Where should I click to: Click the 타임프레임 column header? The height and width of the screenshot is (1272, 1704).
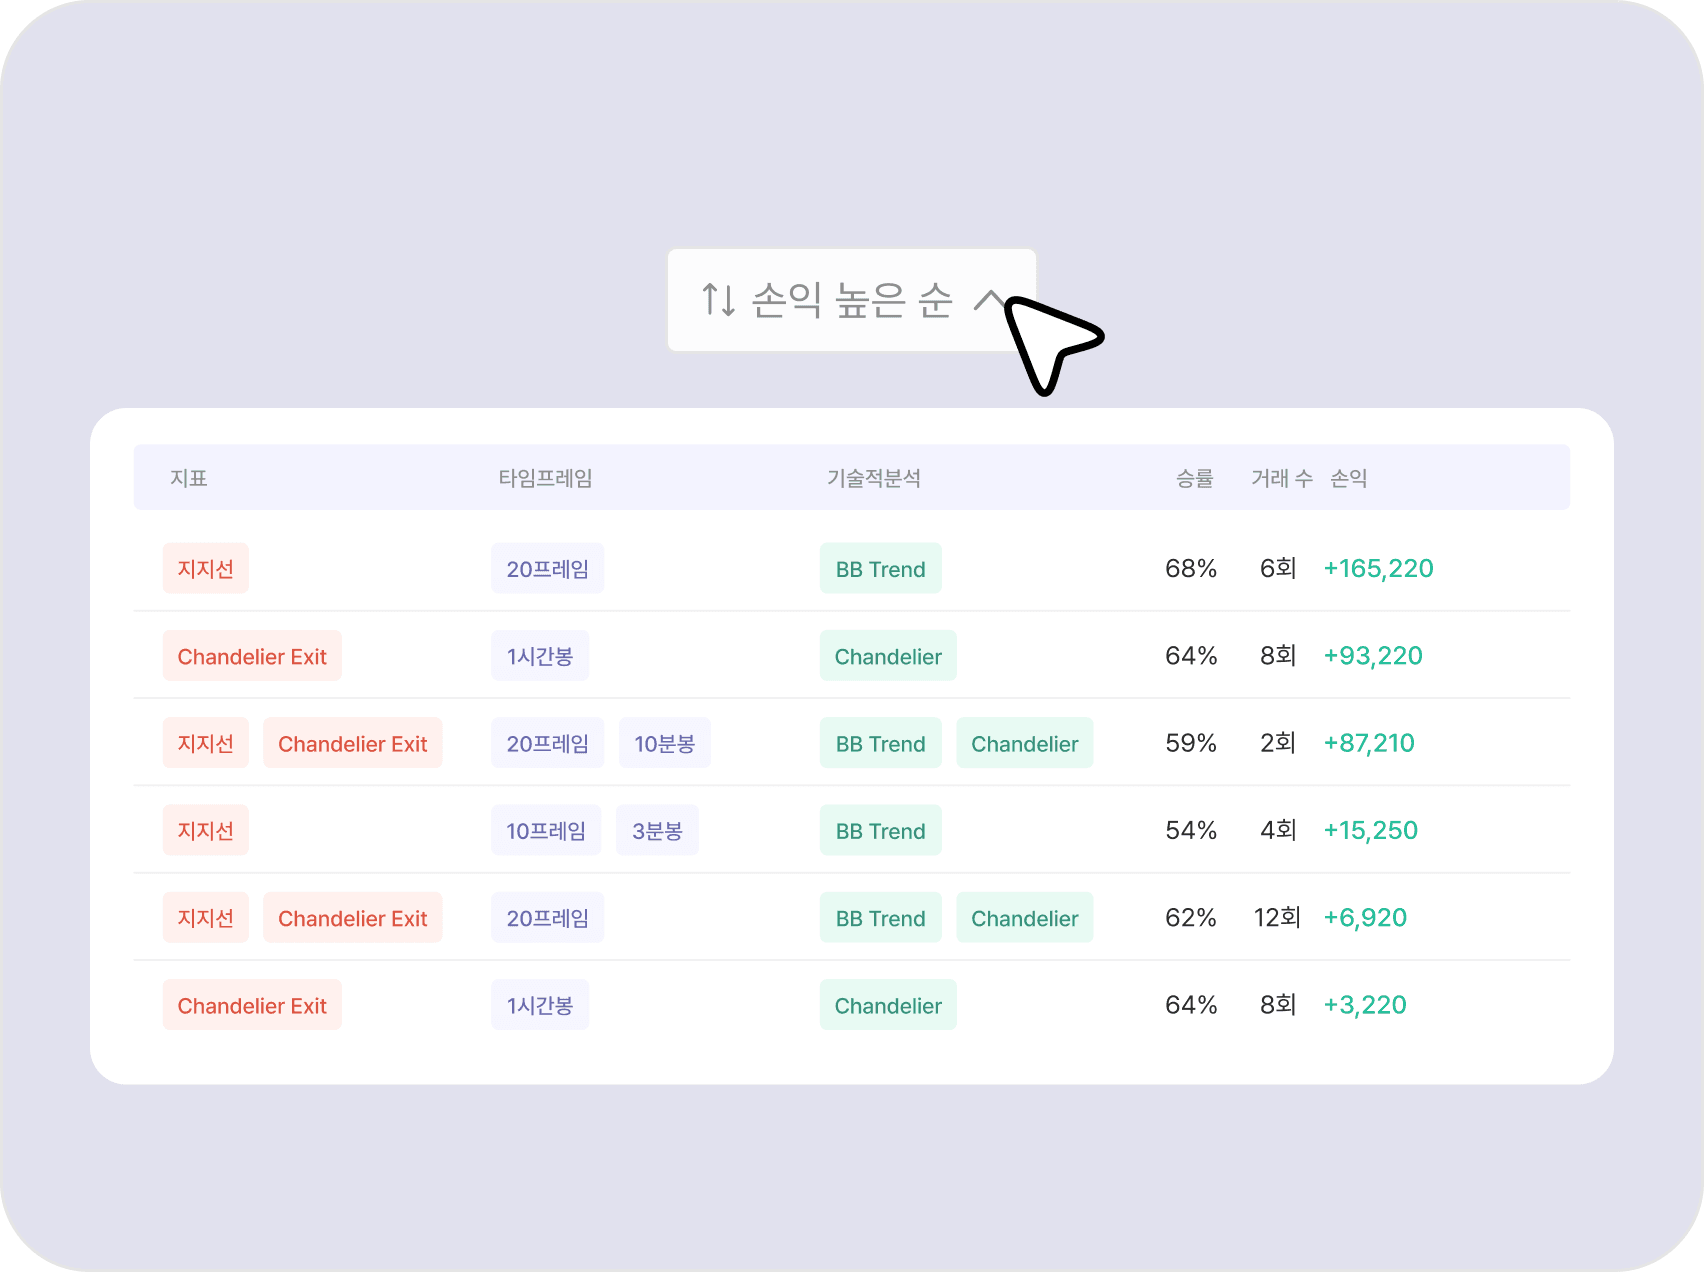coord(545,478)
